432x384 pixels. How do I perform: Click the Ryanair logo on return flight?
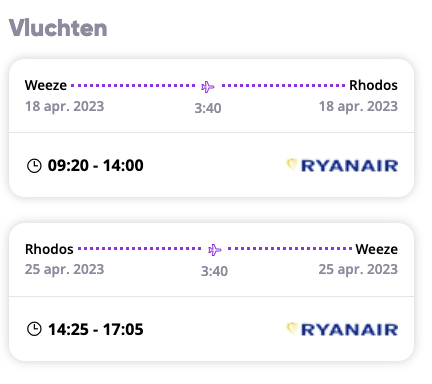pos(342,329)
